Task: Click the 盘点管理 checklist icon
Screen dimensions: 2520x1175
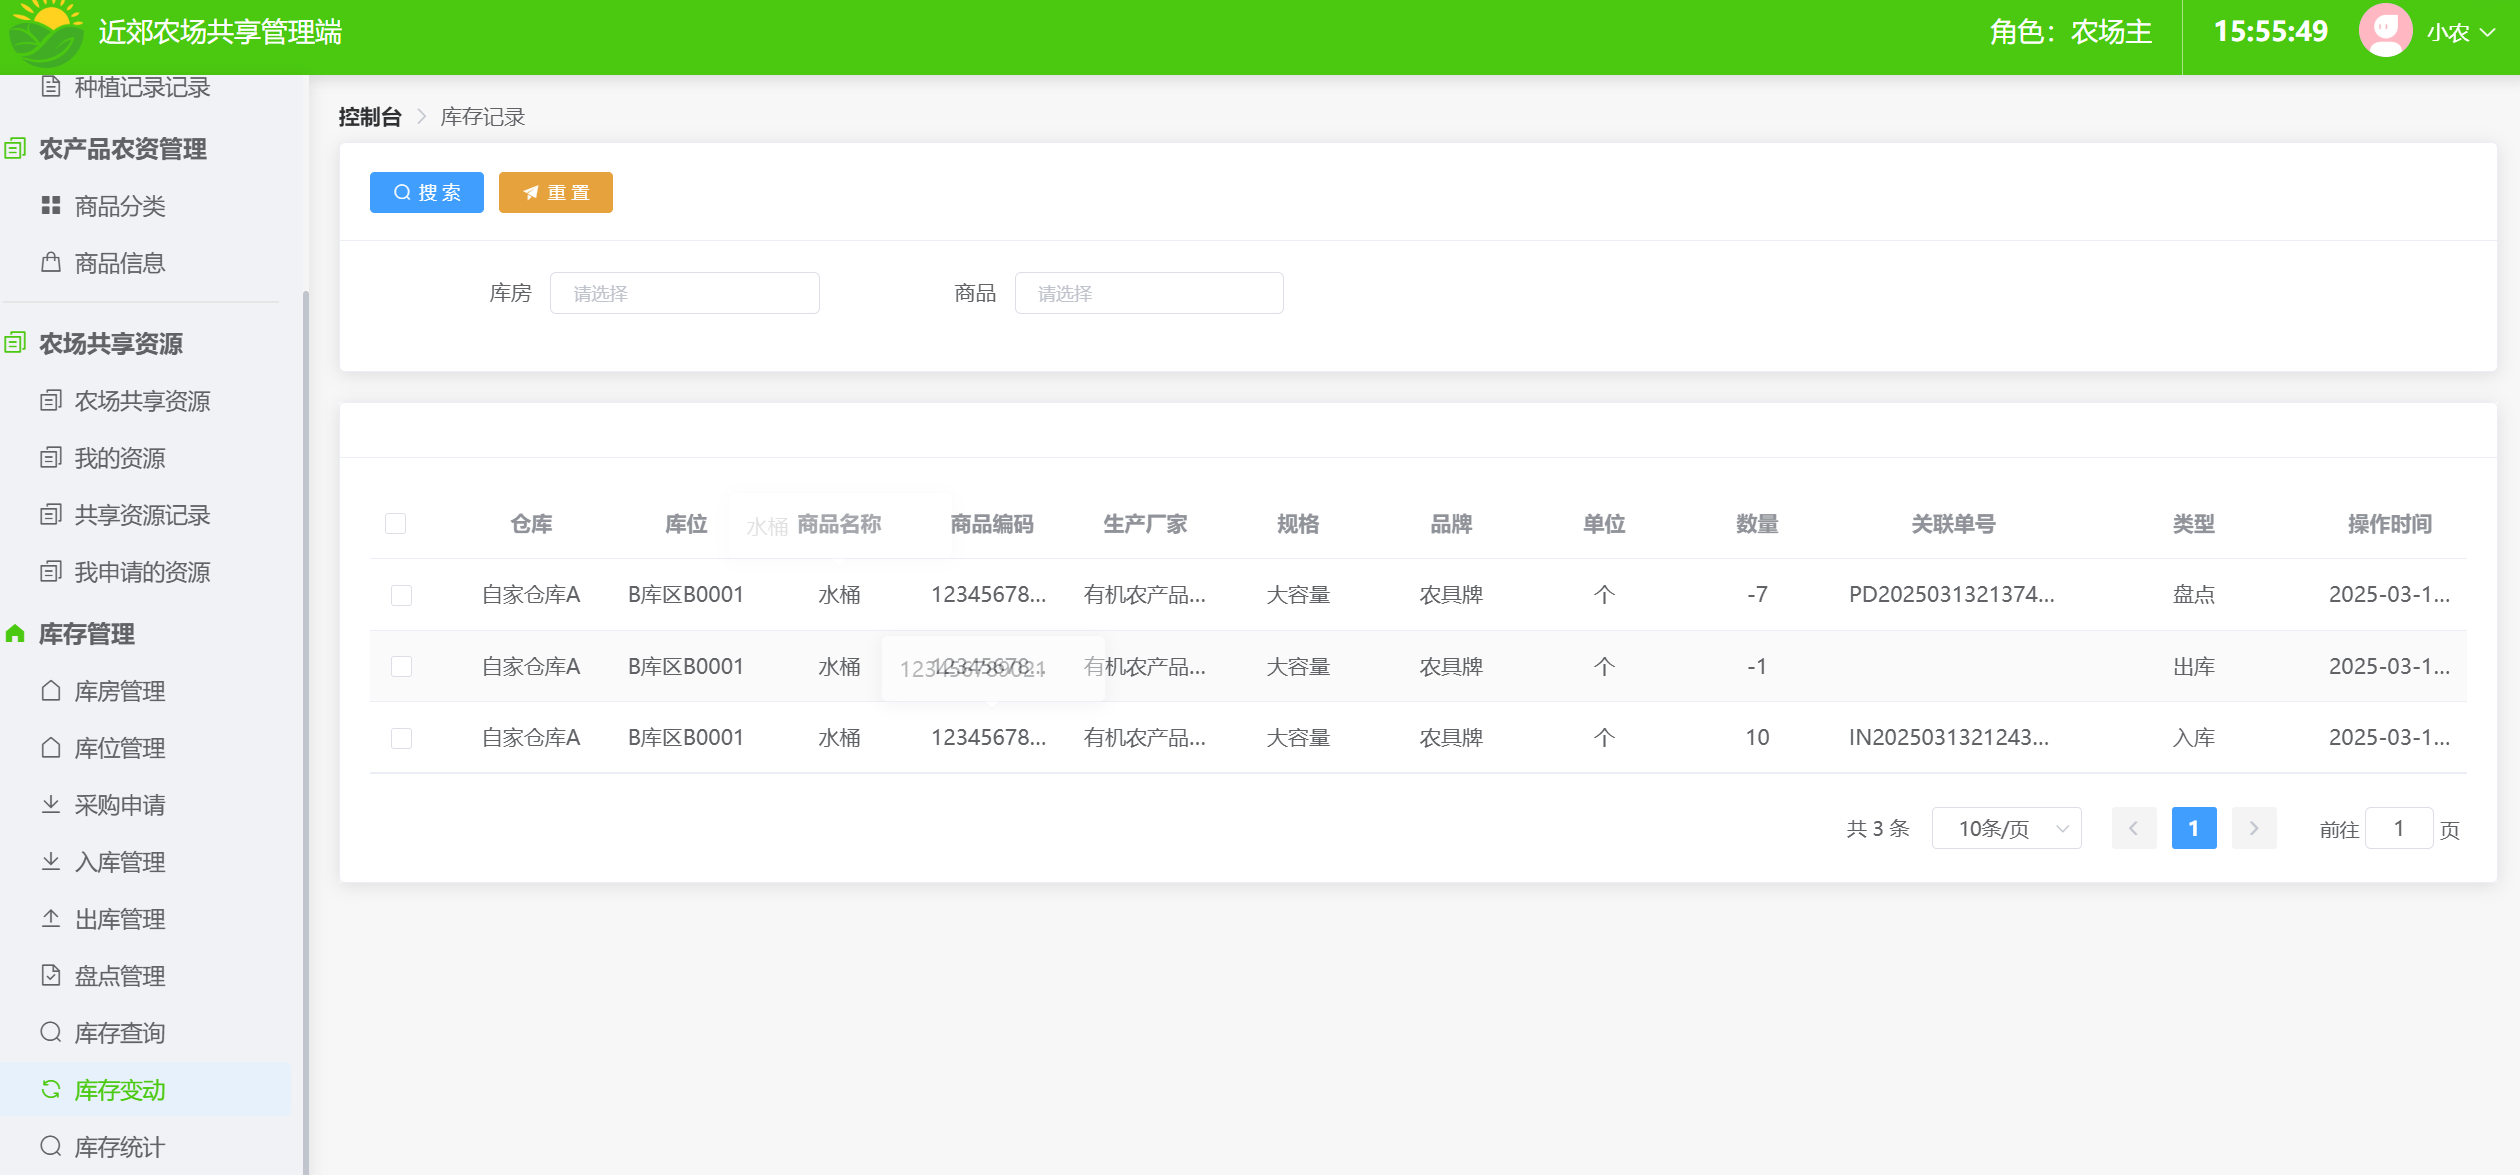Action: pyautogui.click(x=51, y=976)
